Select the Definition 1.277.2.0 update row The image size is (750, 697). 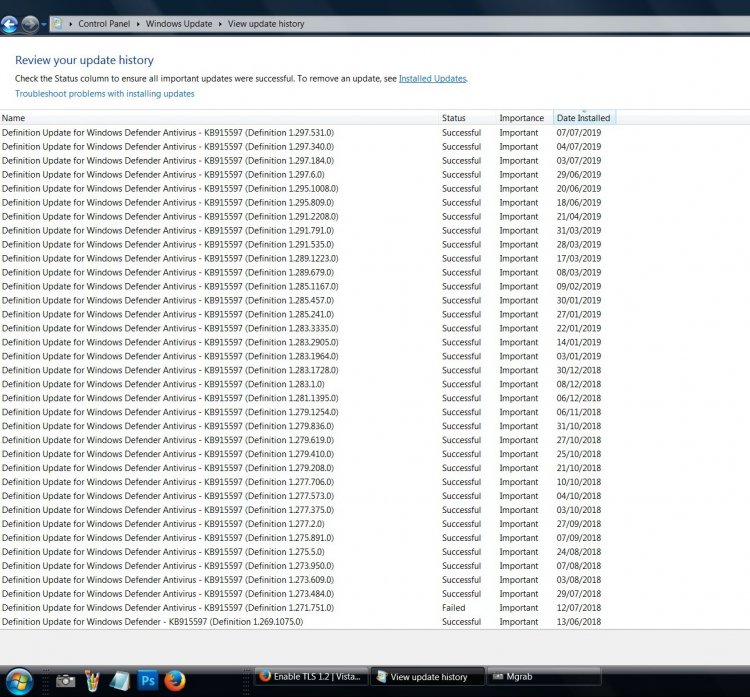pyautogui.click(x=308, y=524)
